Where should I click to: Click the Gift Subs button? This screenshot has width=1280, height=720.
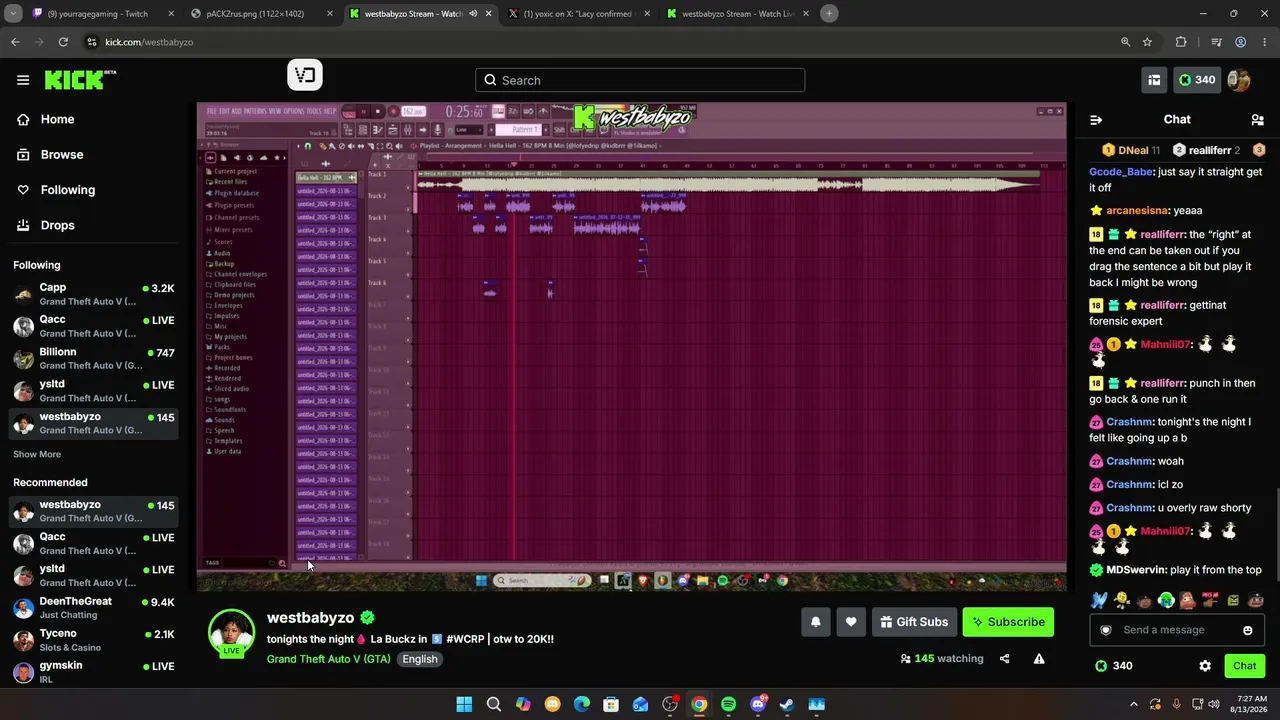coord(914,622)
